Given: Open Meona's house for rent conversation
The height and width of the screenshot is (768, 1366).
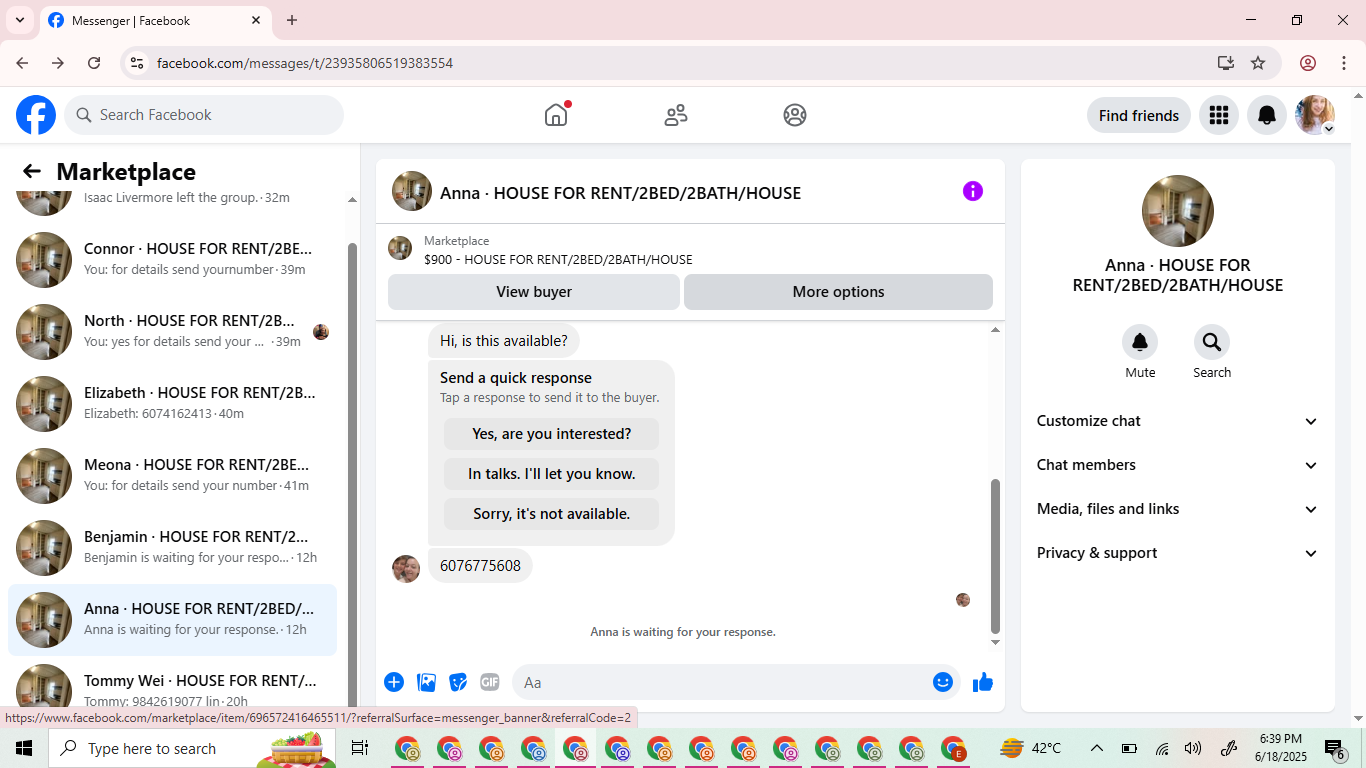Looking at the screenshot, I should tap(172, 476).
